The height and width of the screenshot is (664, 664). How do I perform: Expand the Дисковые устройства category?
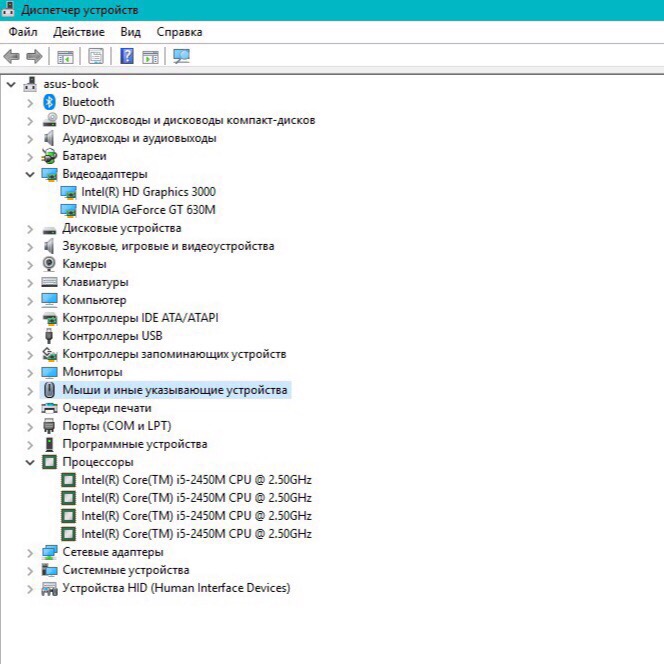click(x=30, y=228)
